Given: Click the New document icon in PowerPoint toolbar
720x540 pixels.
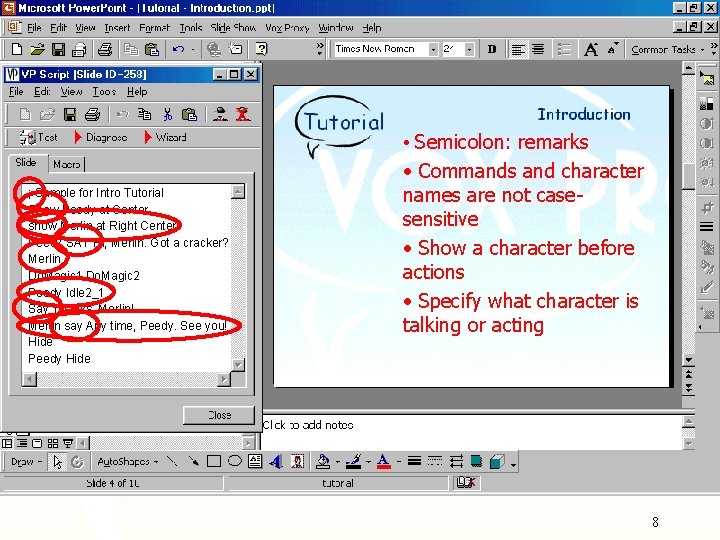Looking at the screenshot, I should coord(17,49).
